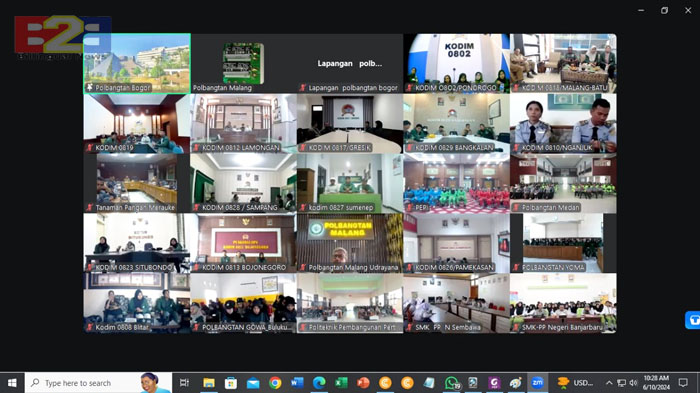Click the blue side button at right edge
This screenshot has width=700, height=393.
[693, 320]
